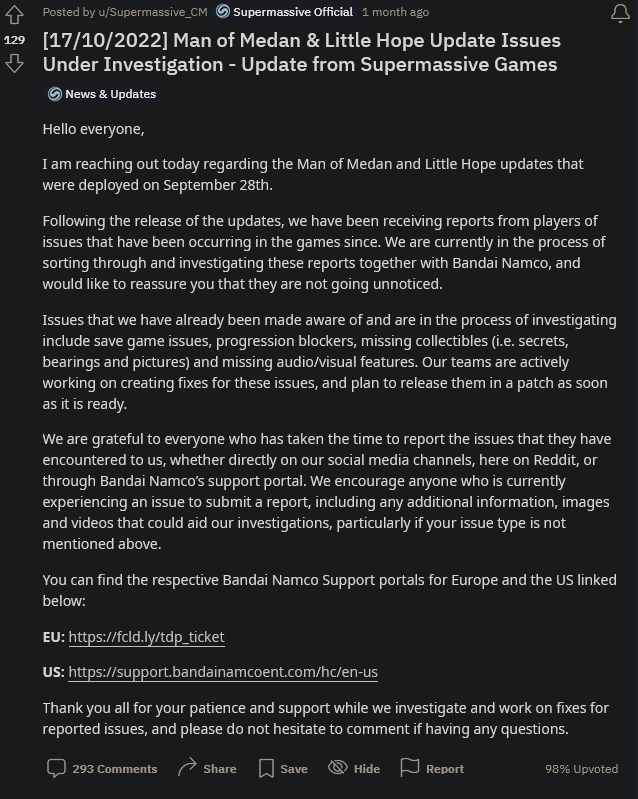The width and height of the screenshot is (638, 799).
Task: Click the "1 month ago" timestamp
Action: (x=395, y=12)
